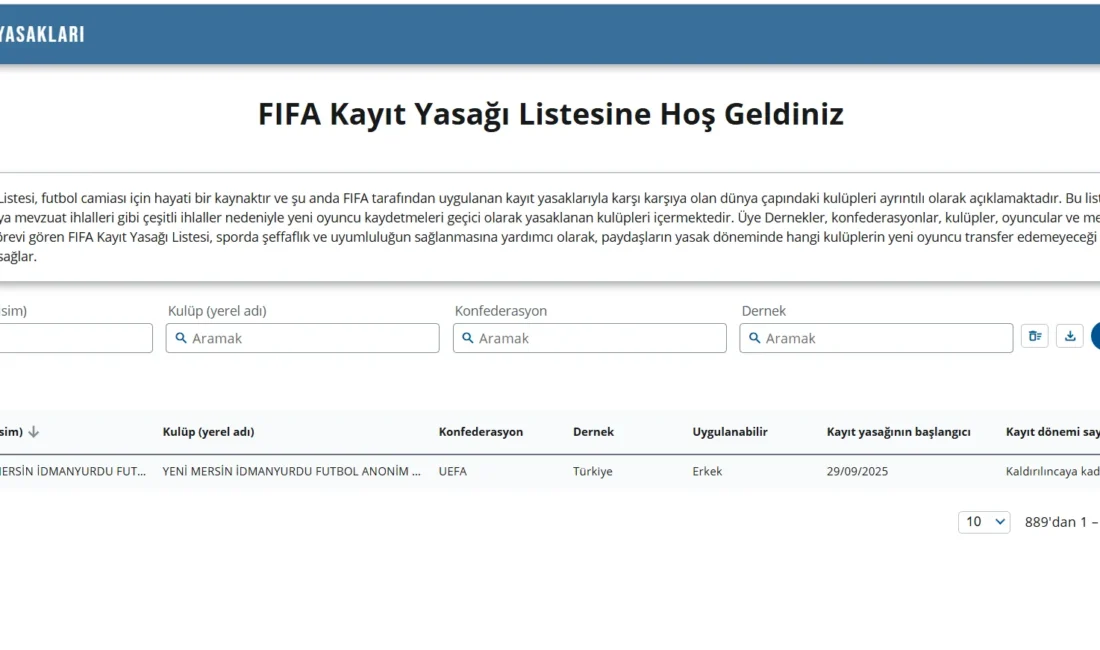The image size is (1100, 650).
Task: Click the Erkek cell in the table row
Action: pos(707,471)
